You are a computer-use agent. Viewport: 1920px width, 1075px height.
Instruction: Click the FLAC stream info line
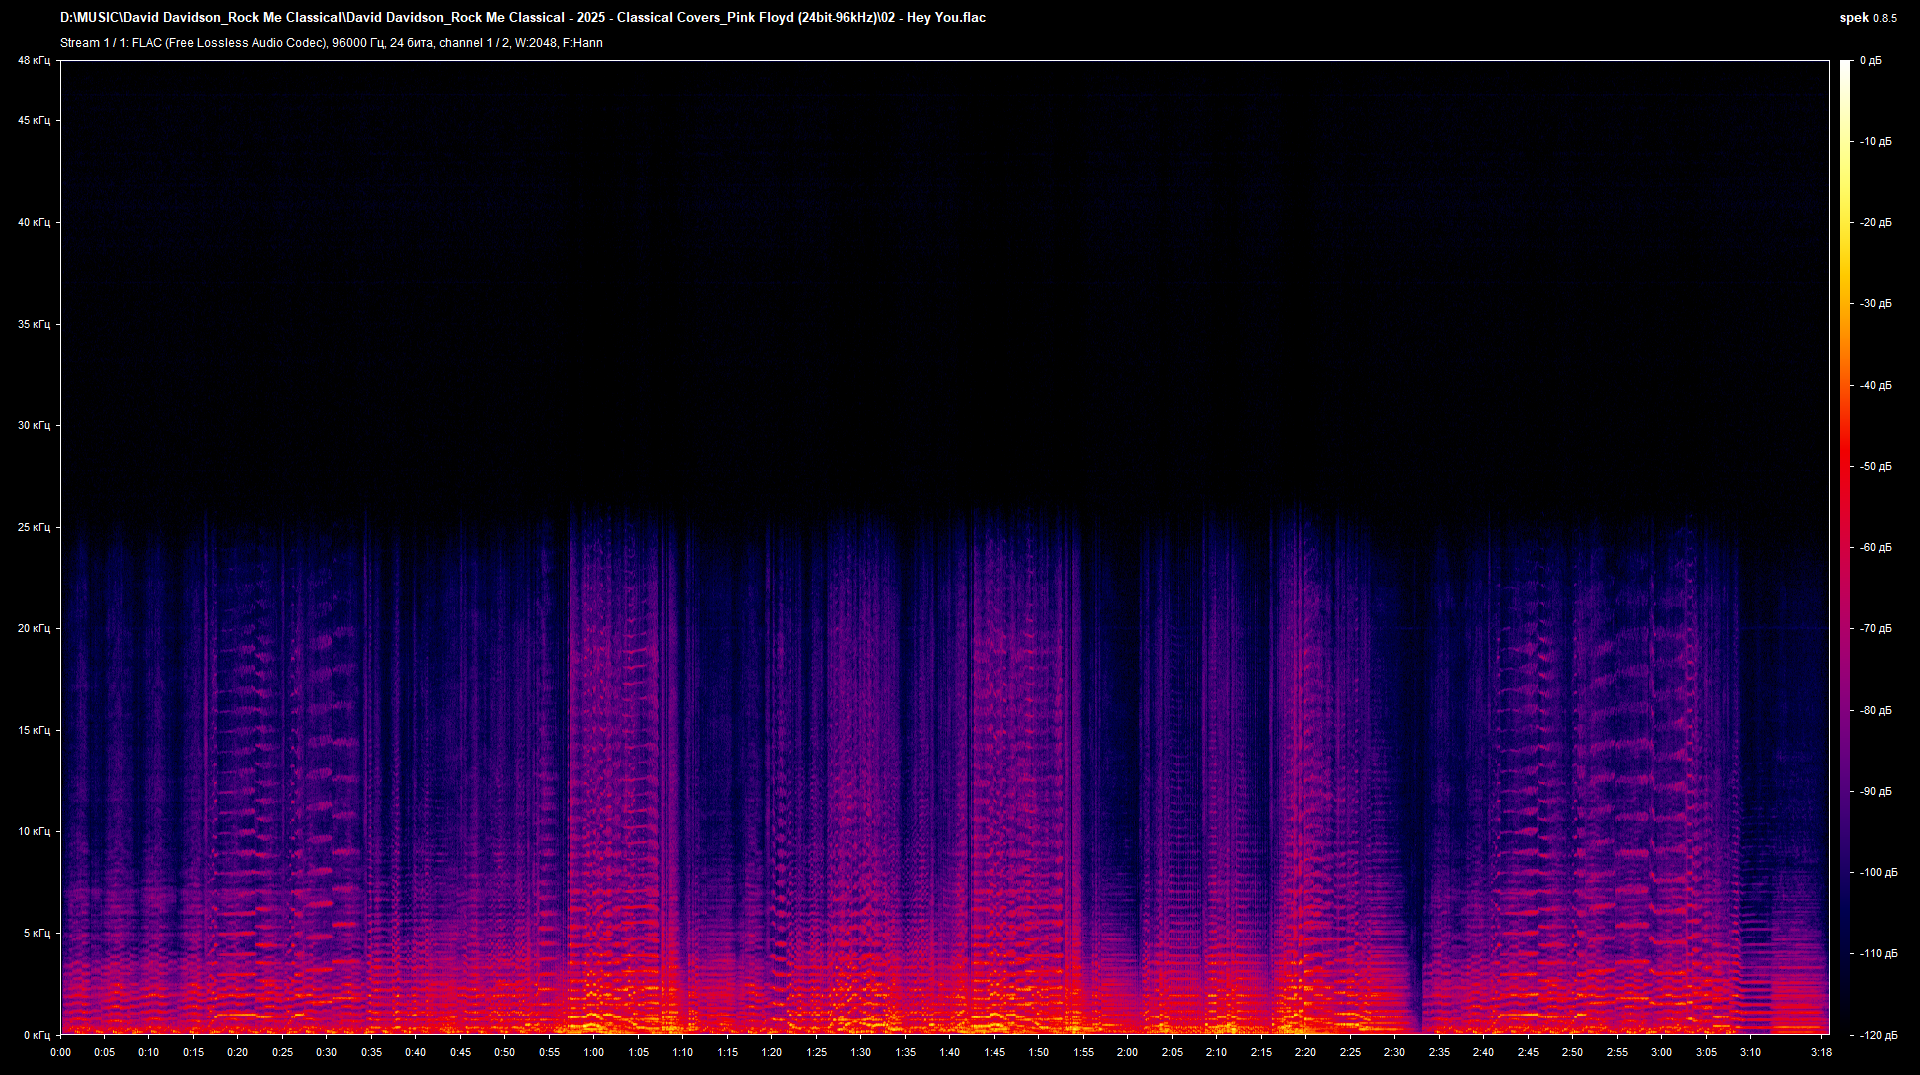pos(331,43)
